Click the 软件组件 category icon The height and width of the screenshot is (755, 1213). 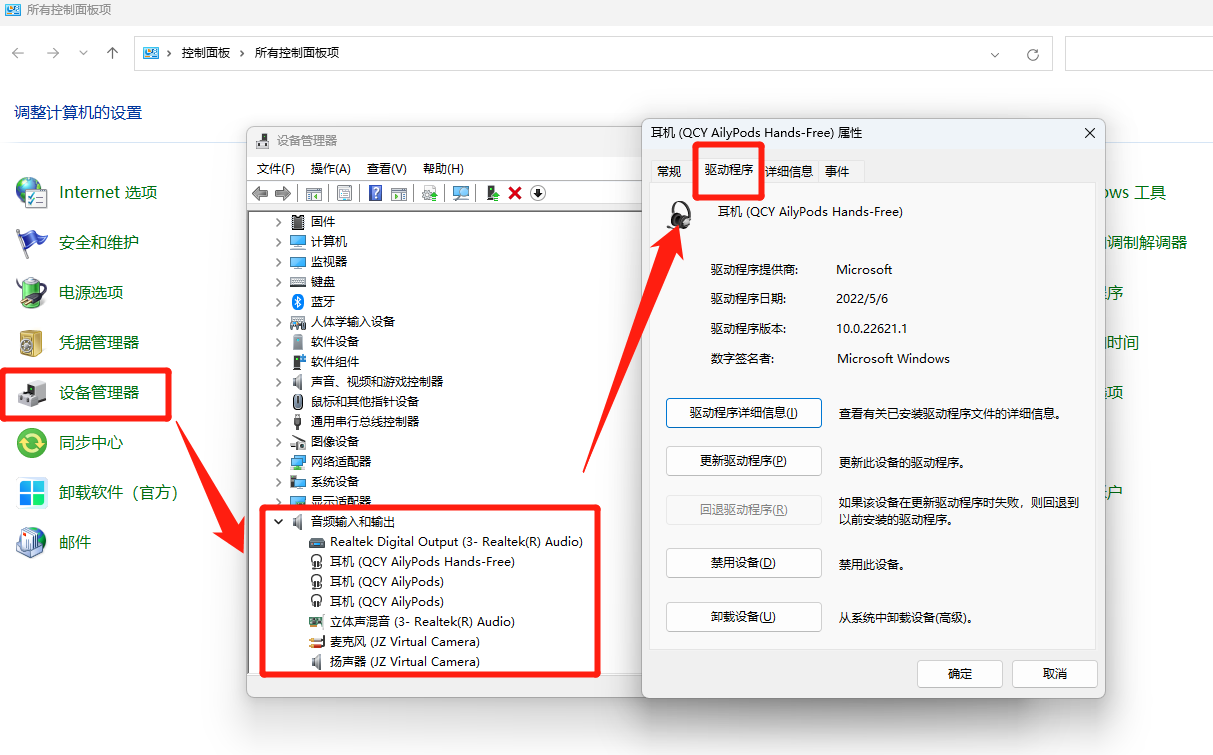tap(298, 361)
